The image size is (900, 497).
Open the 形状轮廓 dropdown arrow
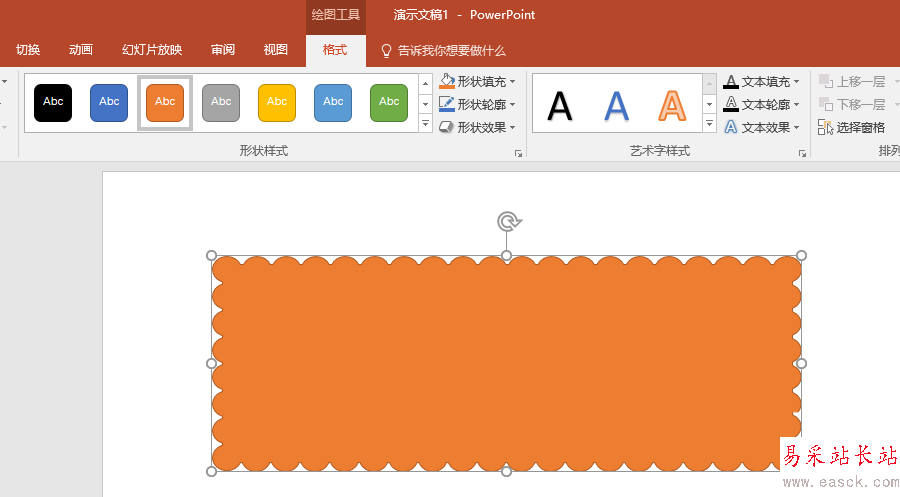[512, 105]
